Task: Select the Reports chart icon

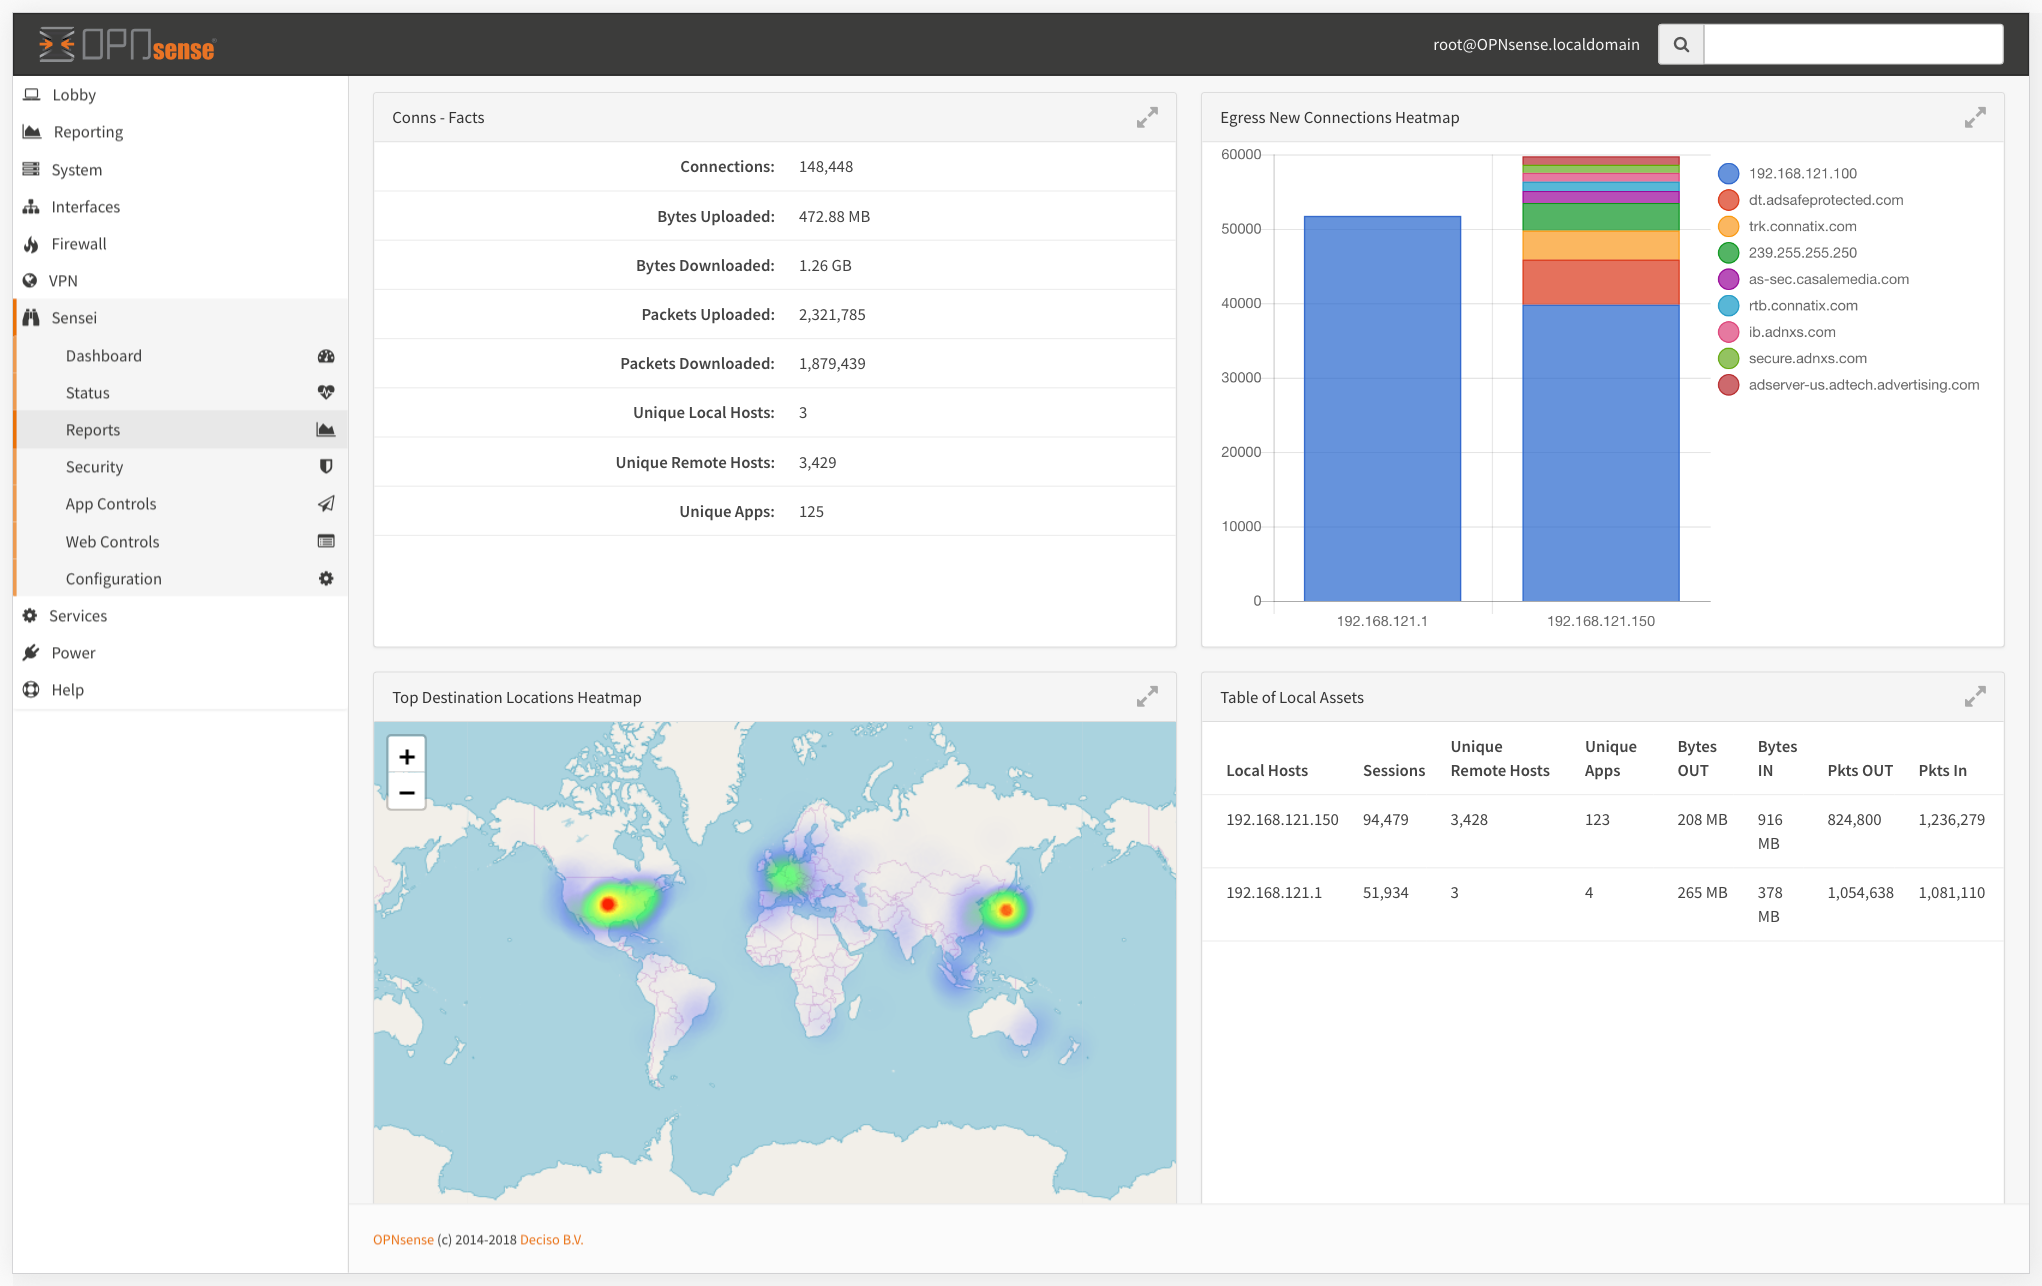Action: coord(326,429)
